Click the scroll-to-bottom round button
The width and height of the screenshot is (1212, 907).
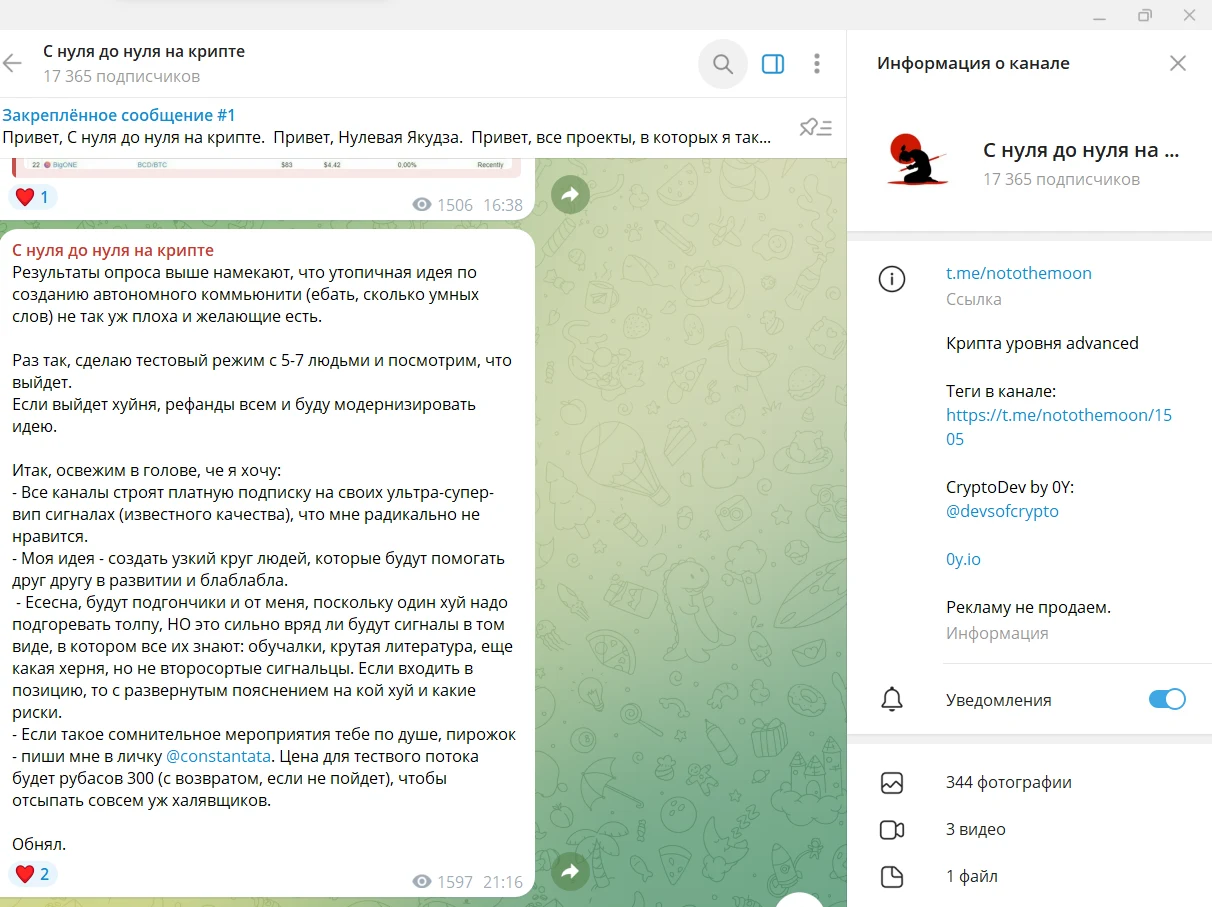[800, 900]
